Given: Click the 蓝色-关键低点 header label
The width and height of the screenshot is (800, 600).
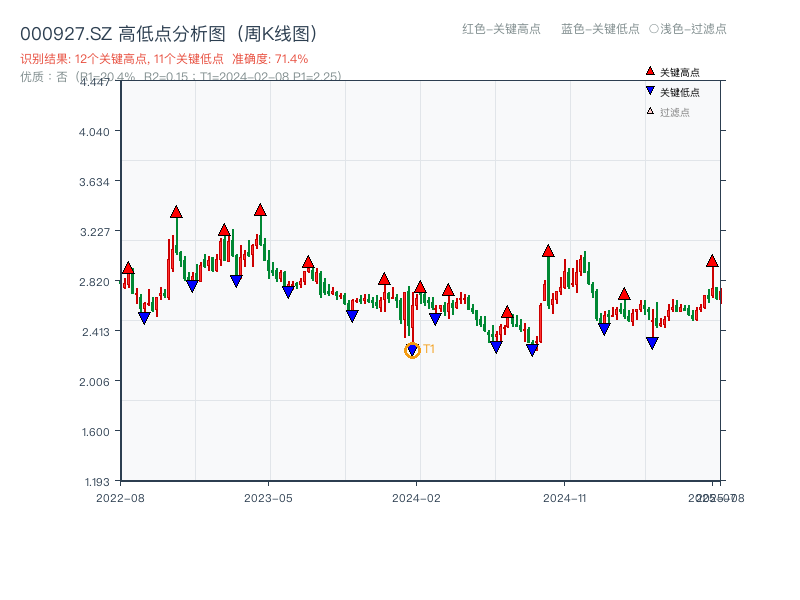Looking at the screenshot, I should pos(600,29).
